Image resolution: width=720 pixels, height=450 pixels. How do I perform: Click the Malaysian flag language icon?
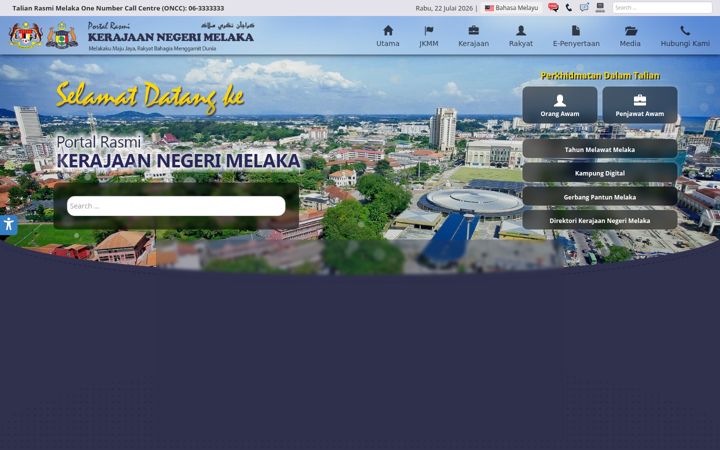489,8
